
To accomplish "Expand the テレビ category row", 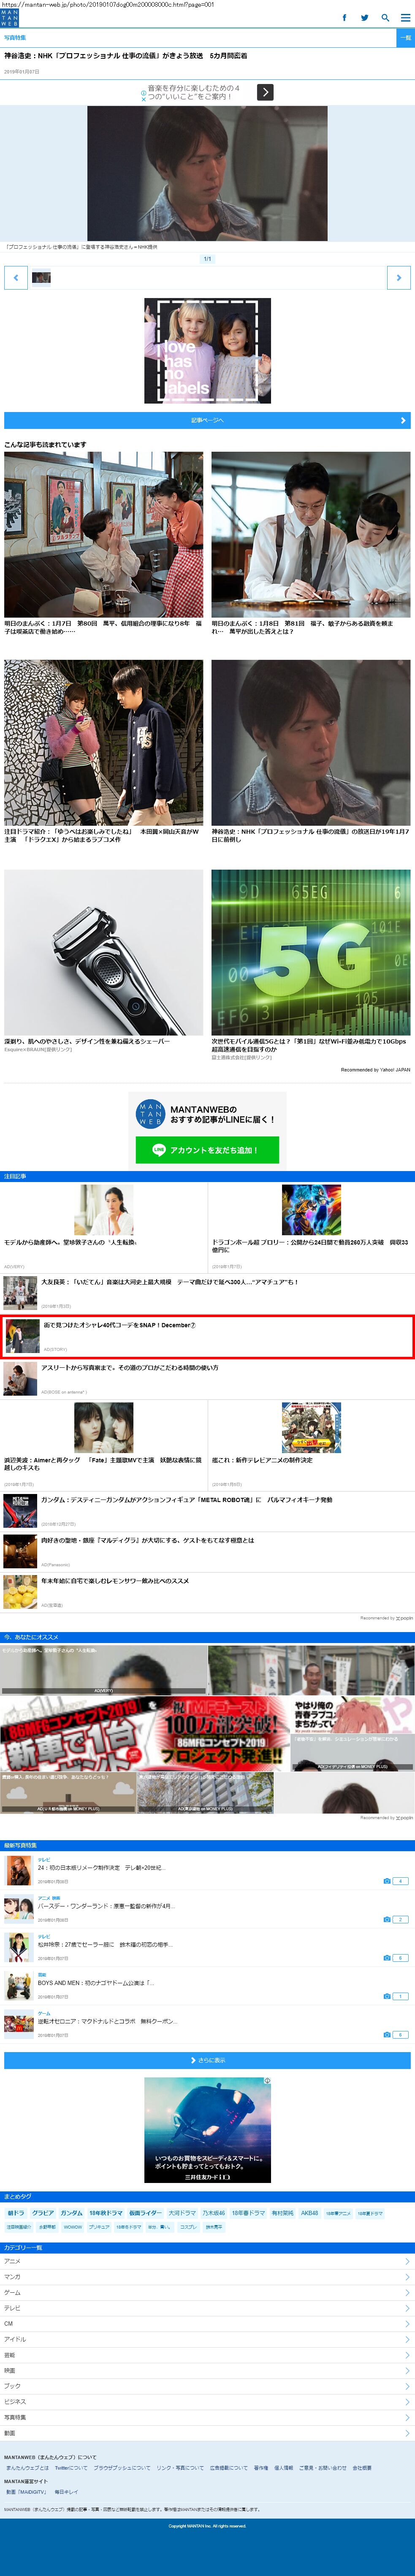I will pyautogui.click(x=207, y=2308).
